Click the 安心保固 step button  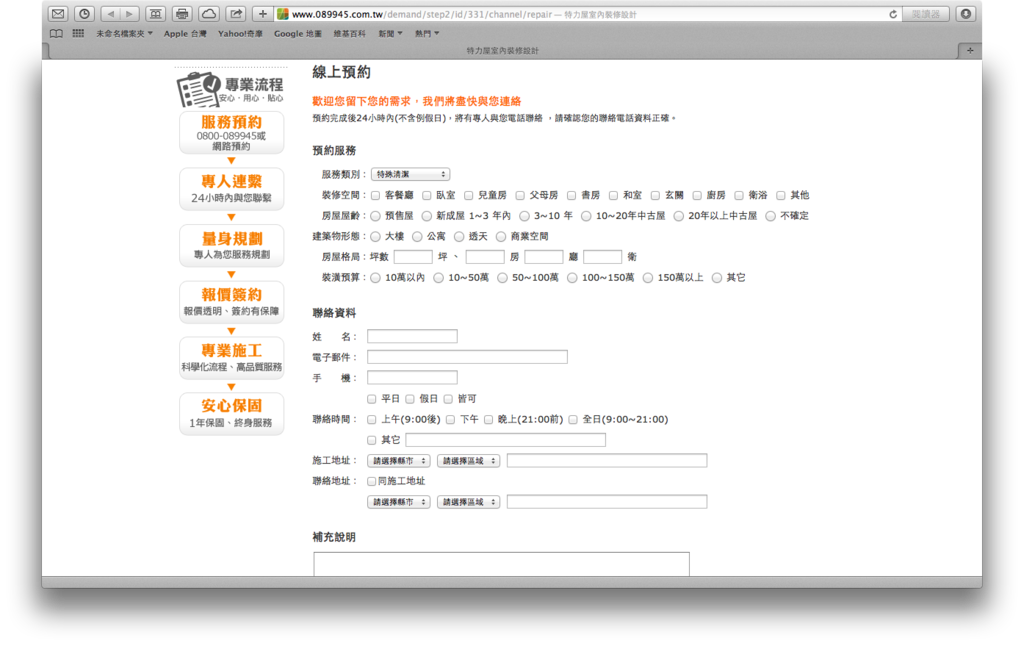pos(231,413)
